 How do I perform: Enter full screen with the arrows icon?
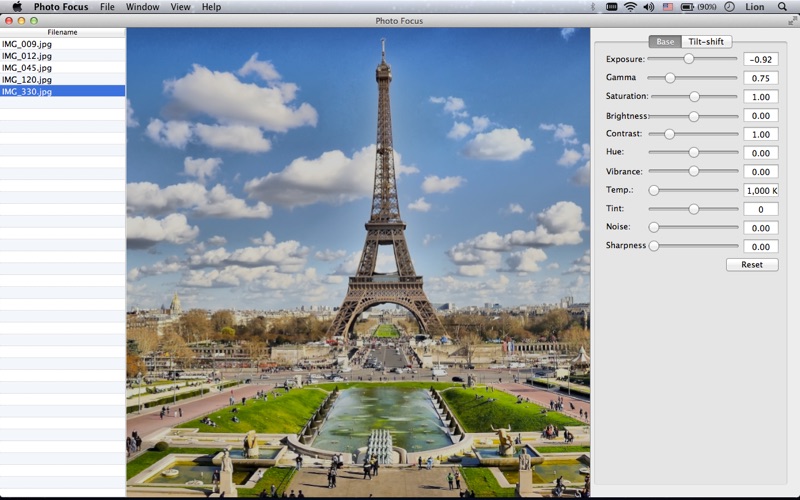[x=792, y=20]
